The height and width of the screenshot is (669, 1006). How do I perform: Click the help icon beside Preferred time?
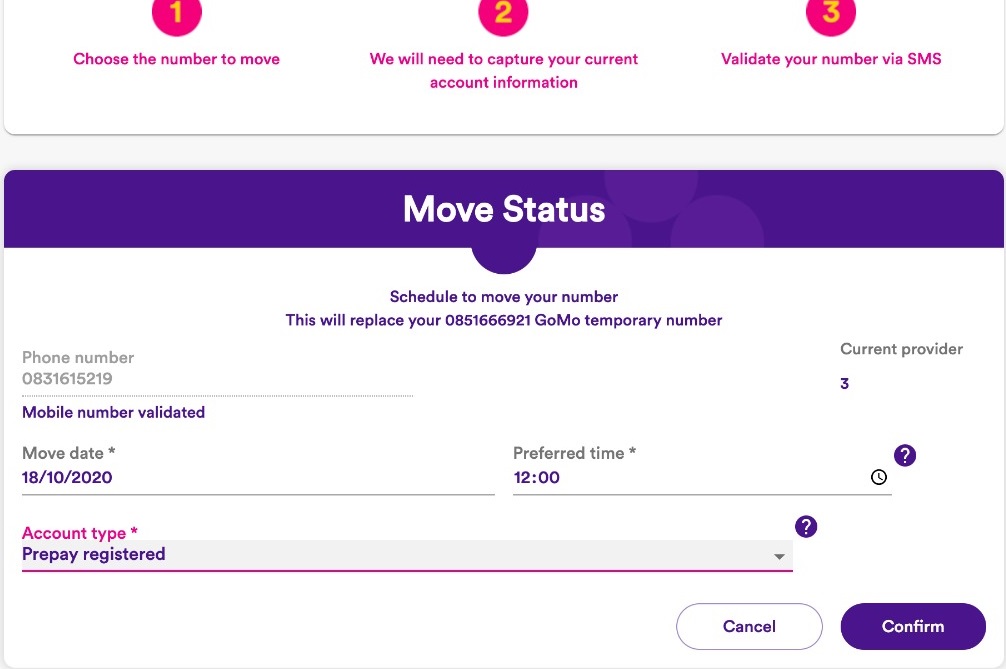point(905,456)
